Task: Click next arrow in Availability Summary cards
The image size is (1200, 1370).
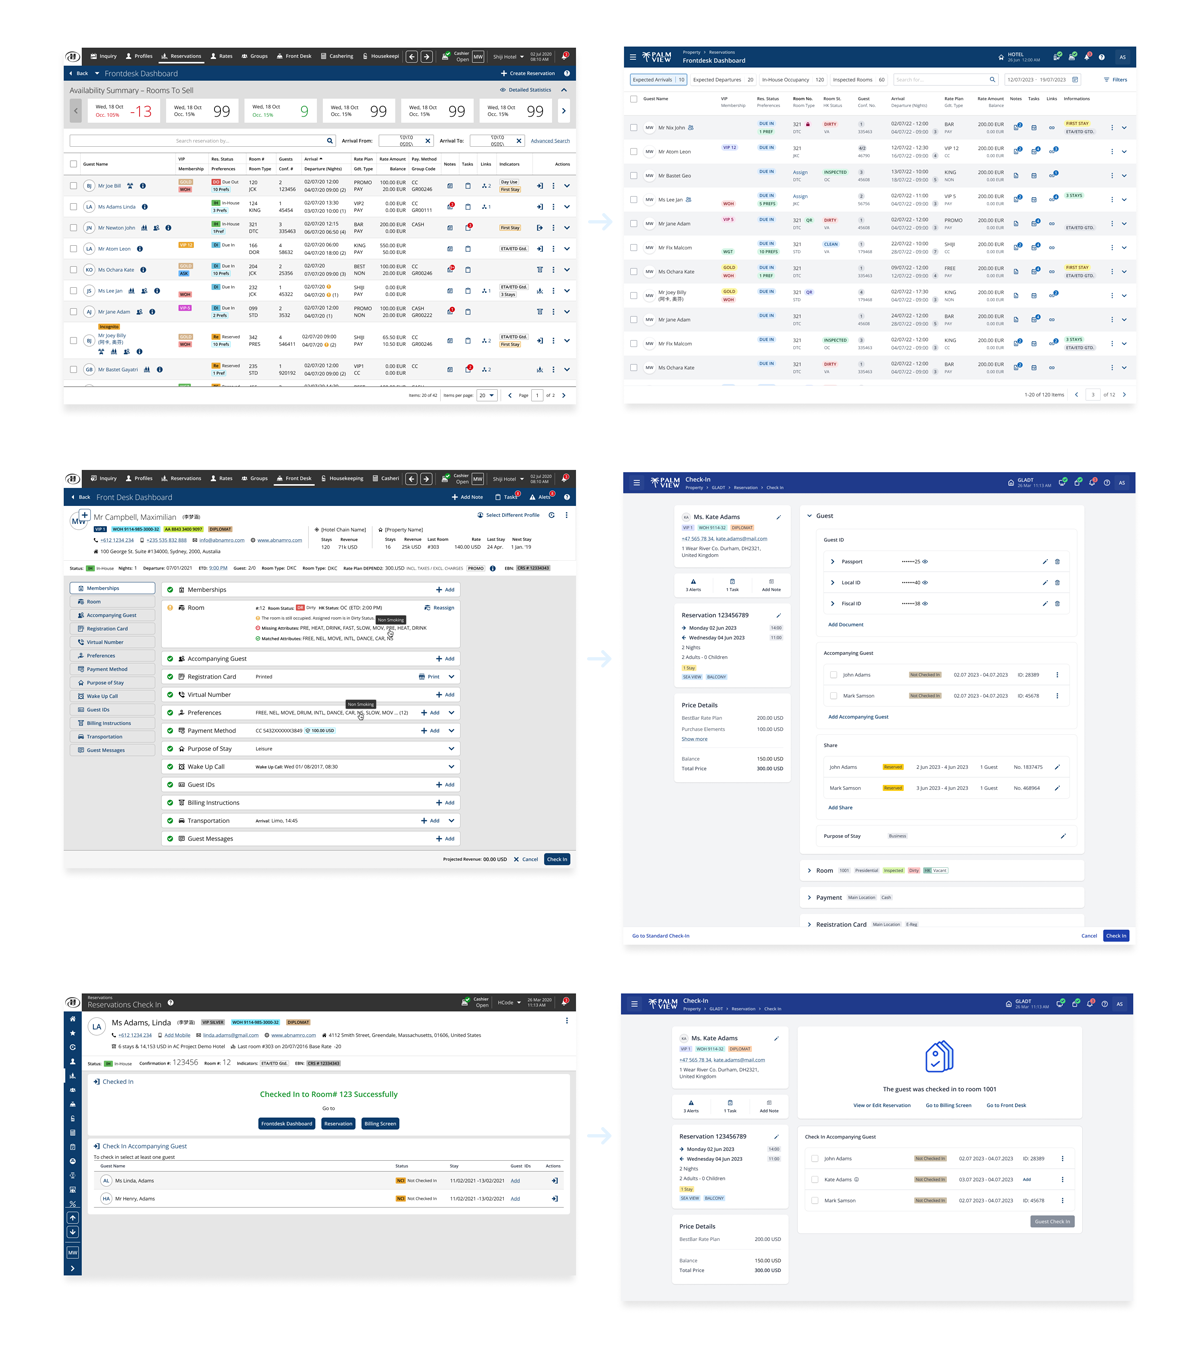Action: point(564,111)
